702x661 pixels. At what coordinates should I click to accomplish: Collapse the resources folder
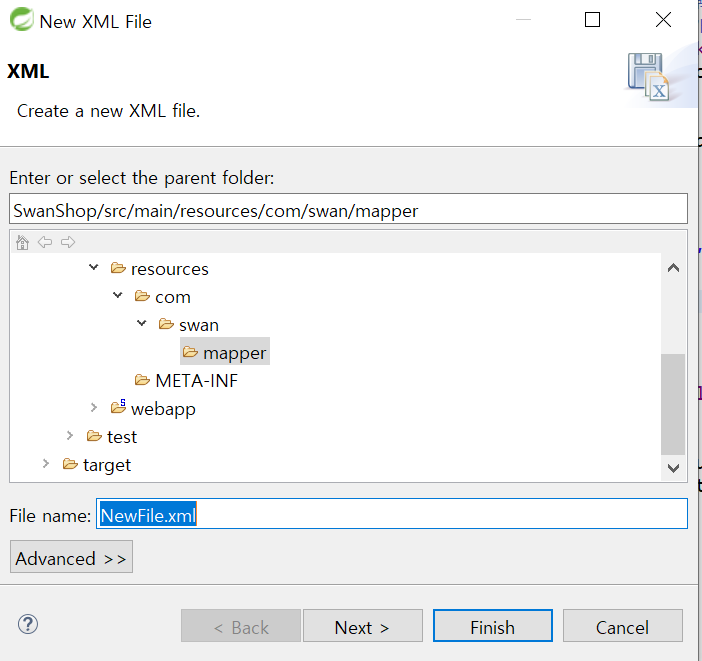coord(94,267)
